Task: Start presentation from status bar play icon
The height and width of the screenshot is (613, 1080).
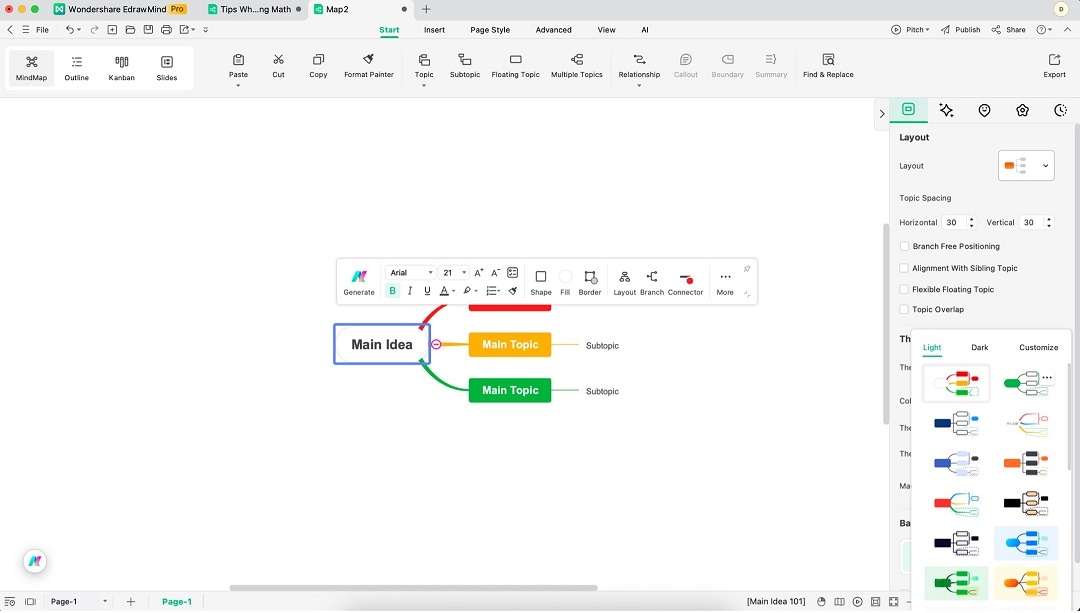Action: click(x=858, y=601)
